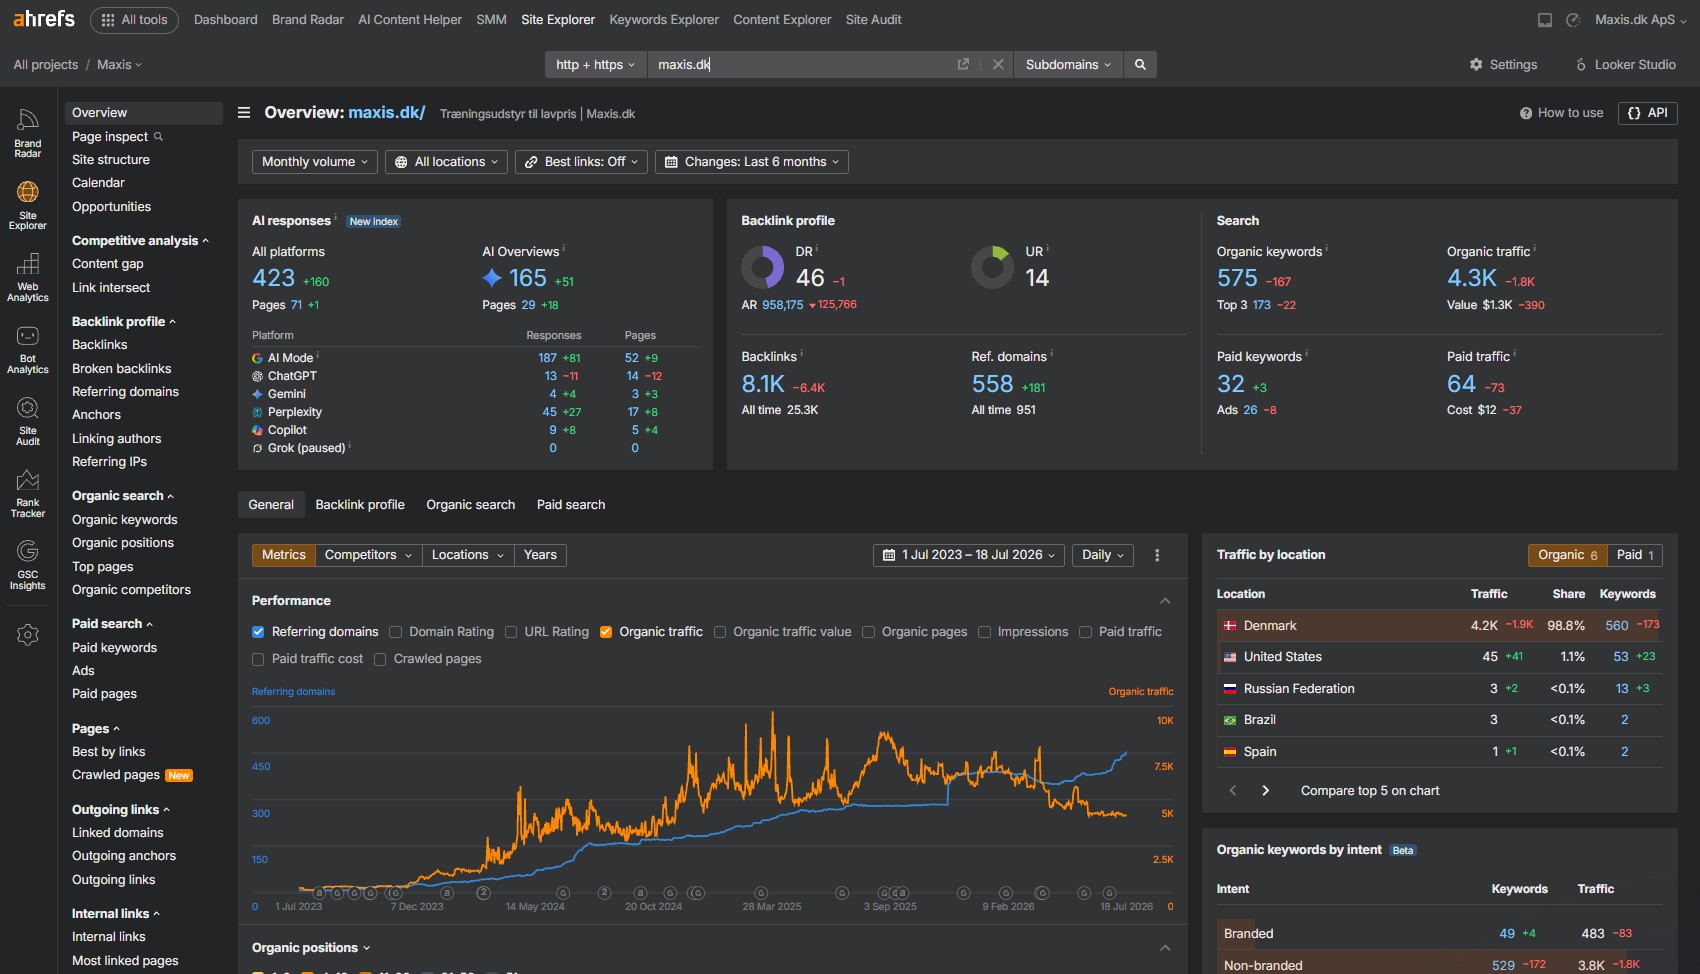Click the Organic traffic chart legend label
The image size is (1700, 974).
pyautogui.click(x=1141, y=692)
